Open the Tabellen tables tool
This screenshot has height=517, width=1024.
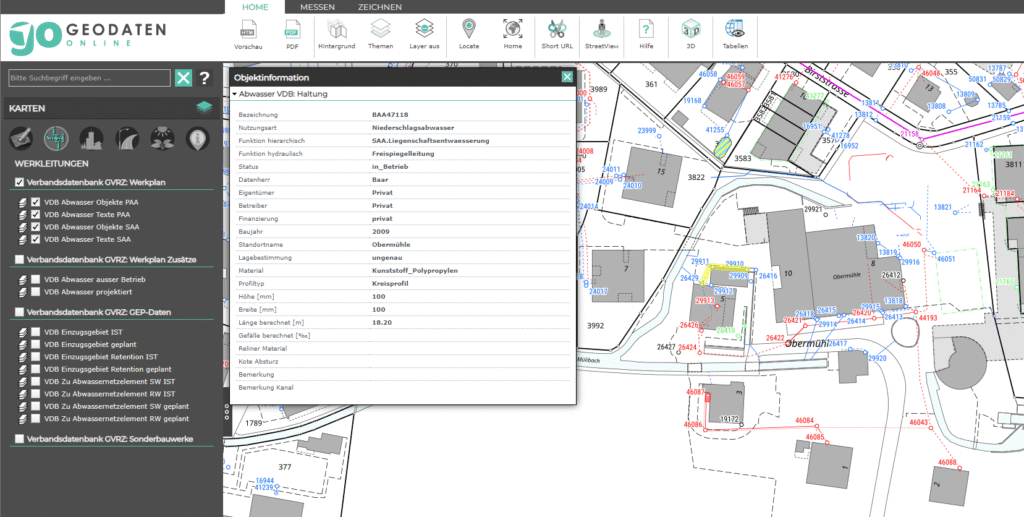pyautogui.click(x=735, y=31)
